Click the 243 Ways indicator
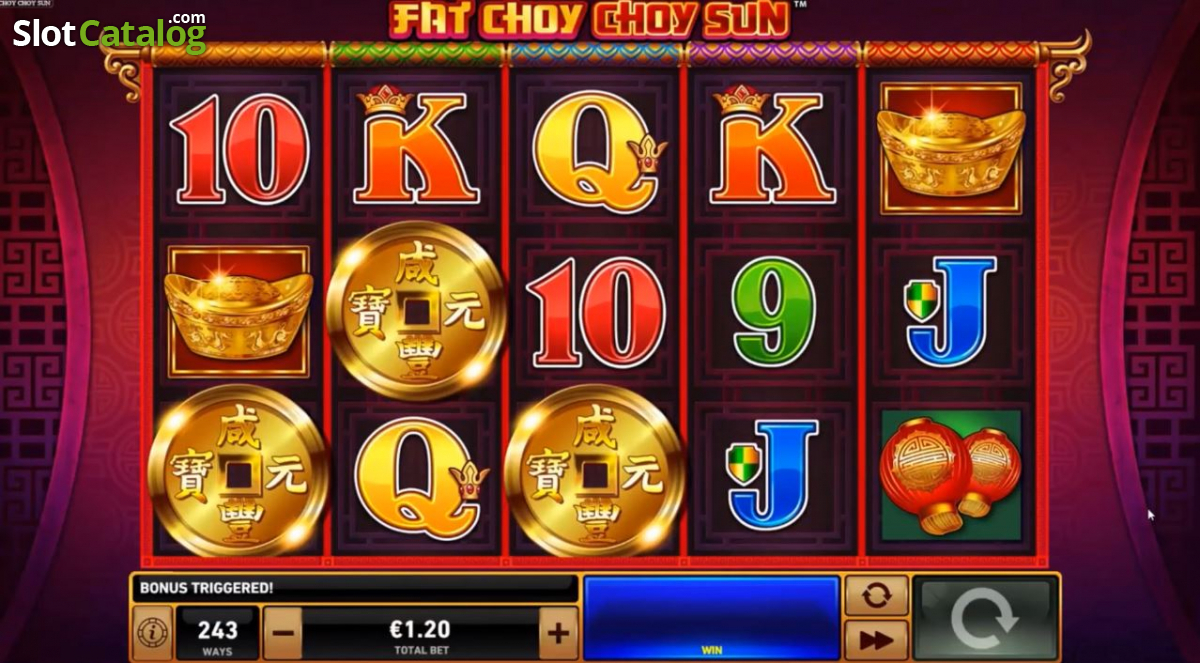 tap(217, 634)
